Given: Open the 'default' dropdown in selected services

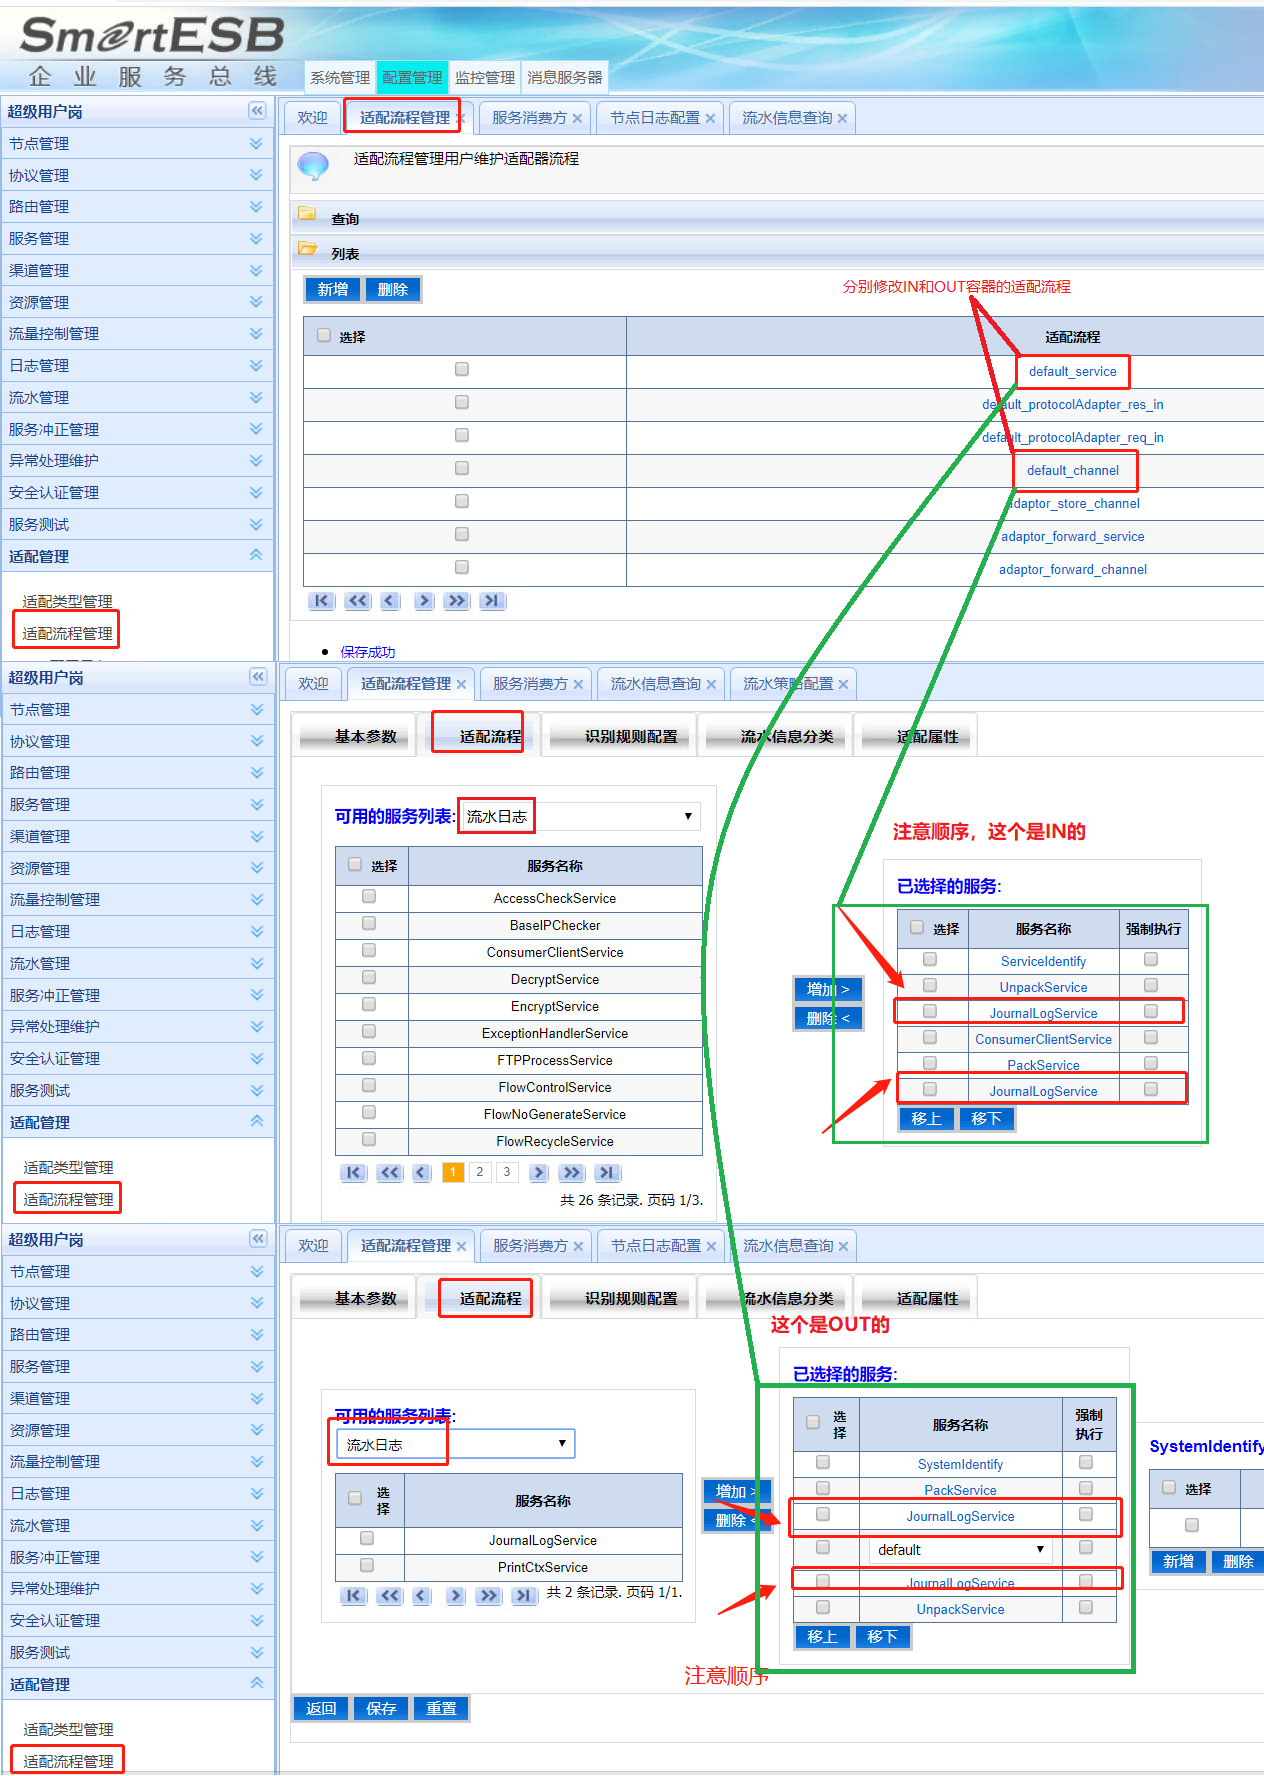Looking at the screenshot, I should point(960,1550).
